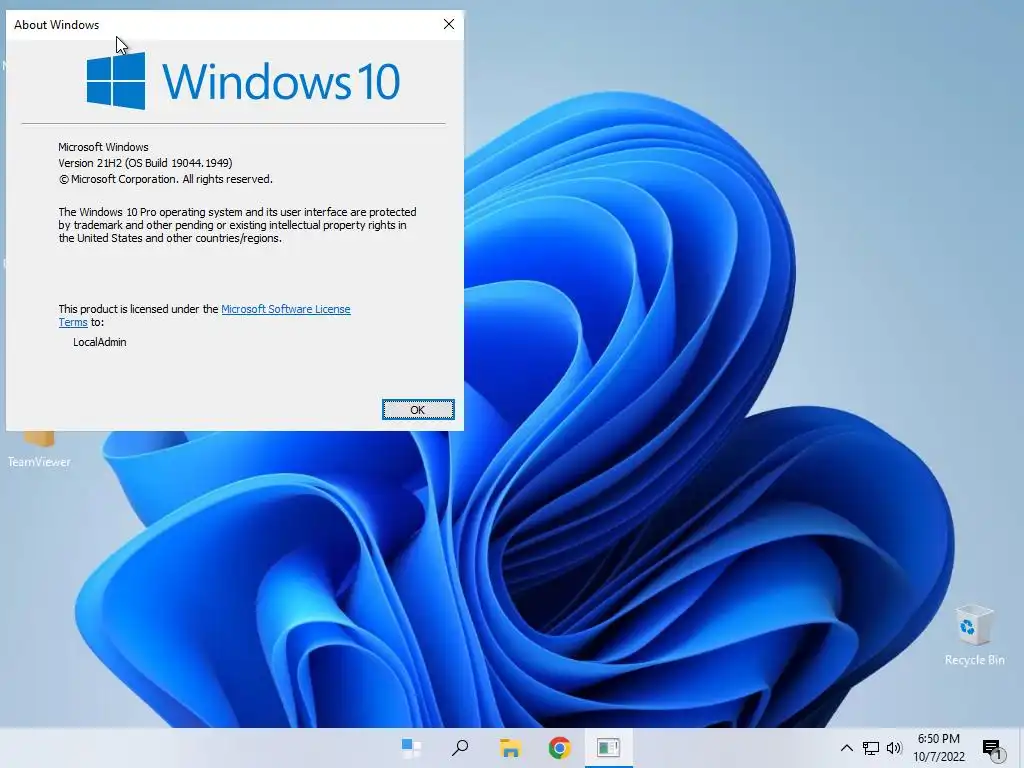The height and width of the screenshot is (768, 1024).
Task: Click the Microsoft Windows text line
Action: tap(103, 147)
